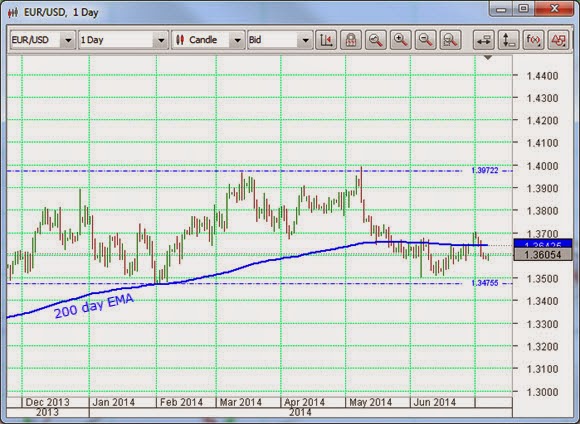Maximize the chart window
The width and height of the screenshot is (580, 424).
(x=523, y=8)
